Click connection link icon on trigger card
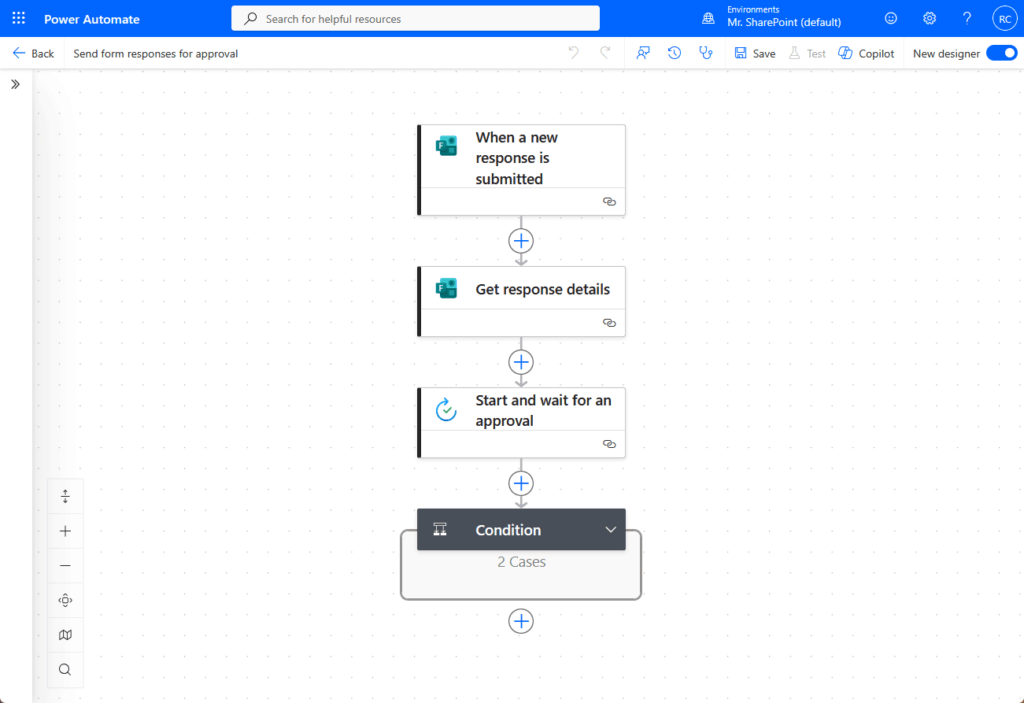The width and height of the screenshot is (1024, 703). click(x=609, y=201)
